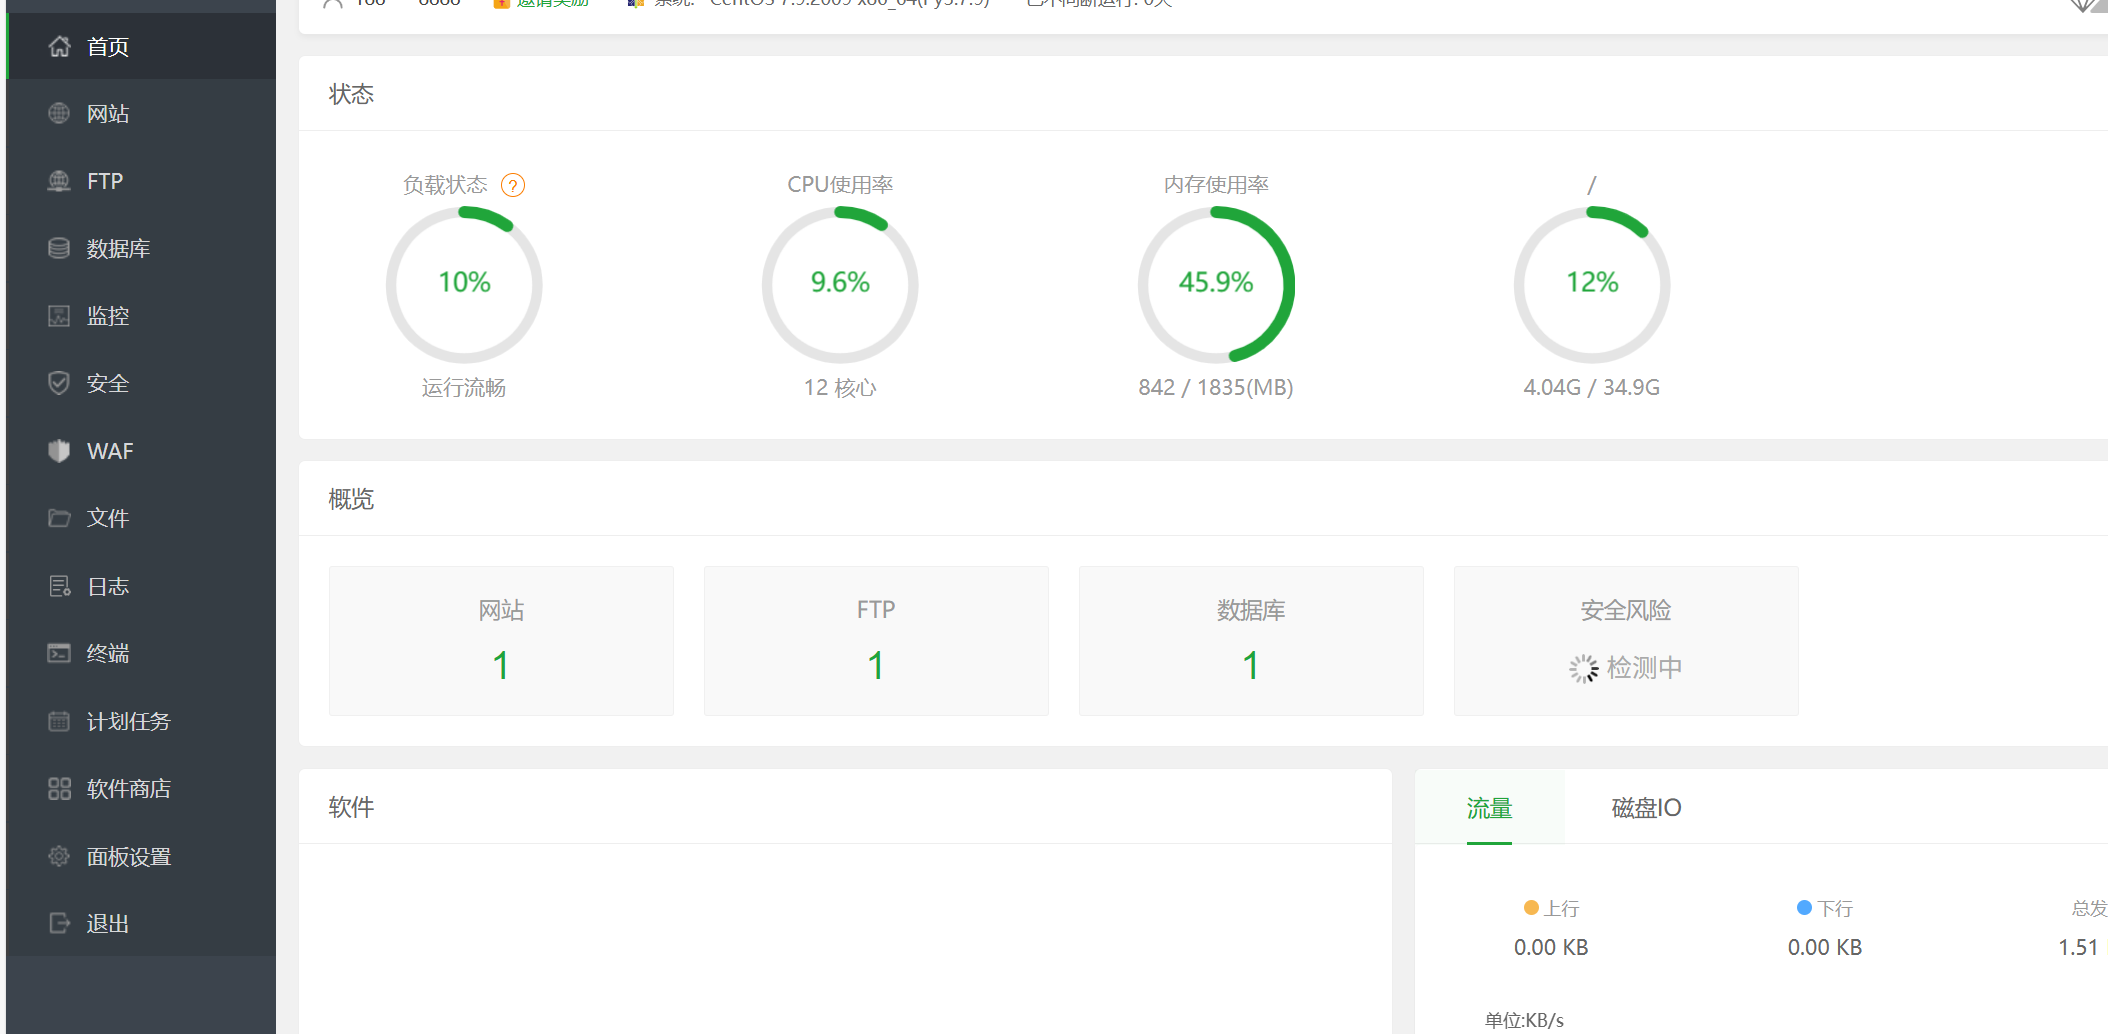
Task: Open 面板设置 panel settings
Action: pyautogui.click(x=128, y=857)
